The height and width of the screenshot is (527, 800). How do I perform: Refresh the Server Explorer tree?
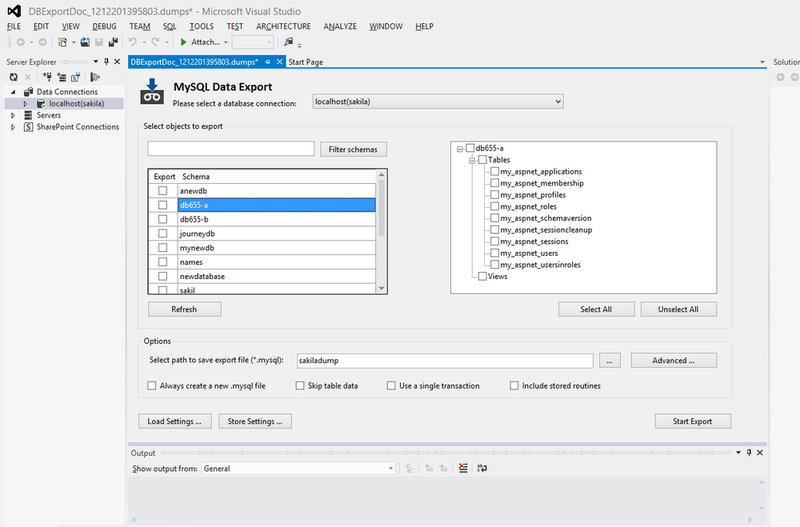point(14,77)
